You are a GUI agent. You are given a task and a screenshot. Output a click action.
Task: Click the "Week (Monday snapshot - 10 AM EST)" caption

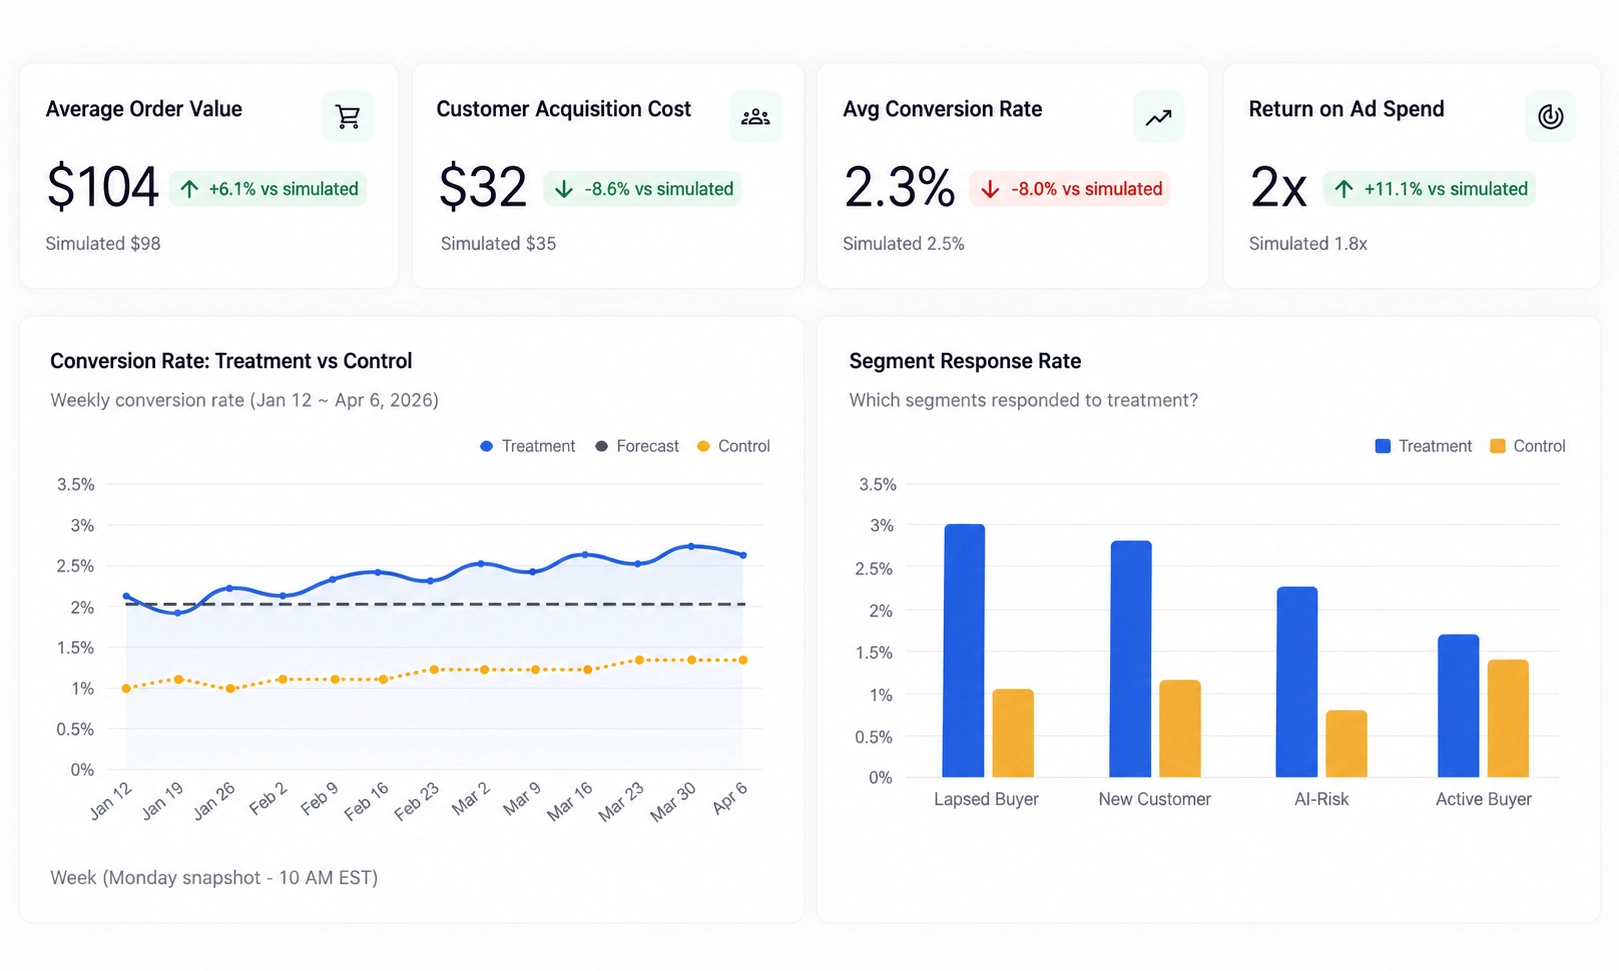(x=214, y=877)
